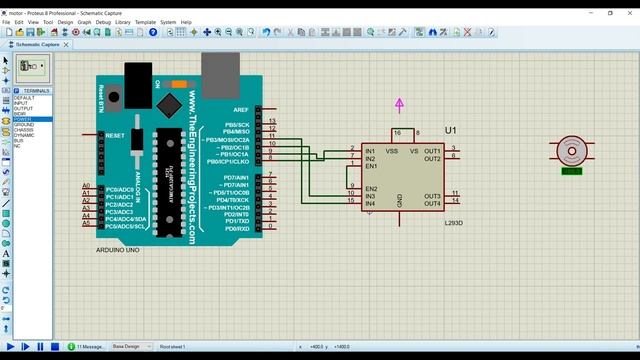Viewport: 640px width, 360px height.
Task: Open the Design menu
Action: 65,22
